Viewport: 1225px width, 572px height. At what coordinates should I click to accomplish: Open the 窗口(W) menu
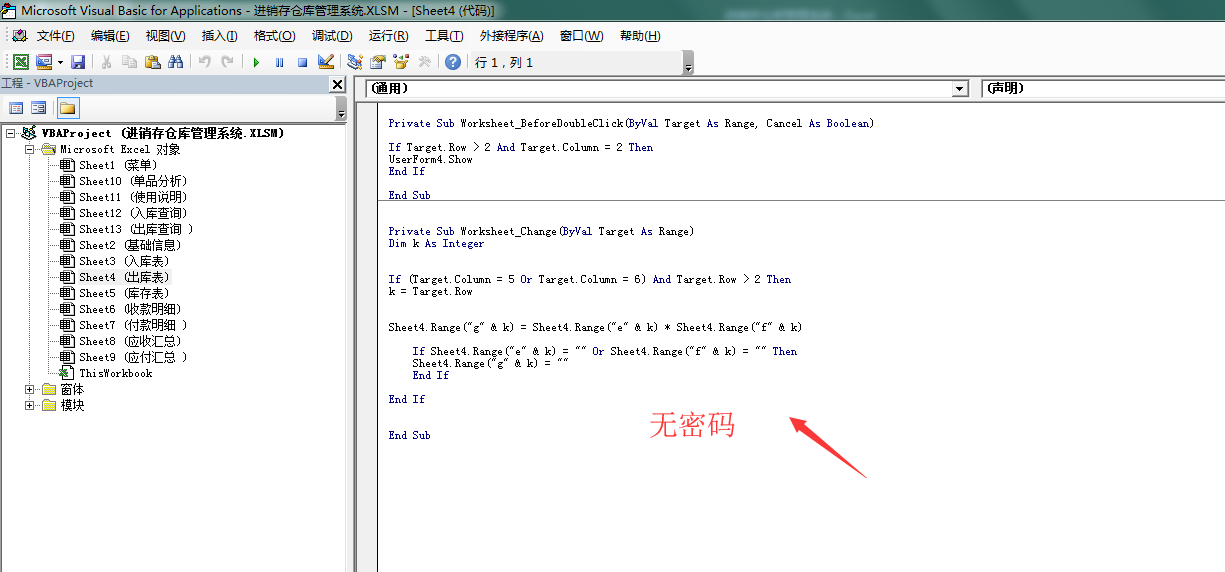[x=581, y=36]
